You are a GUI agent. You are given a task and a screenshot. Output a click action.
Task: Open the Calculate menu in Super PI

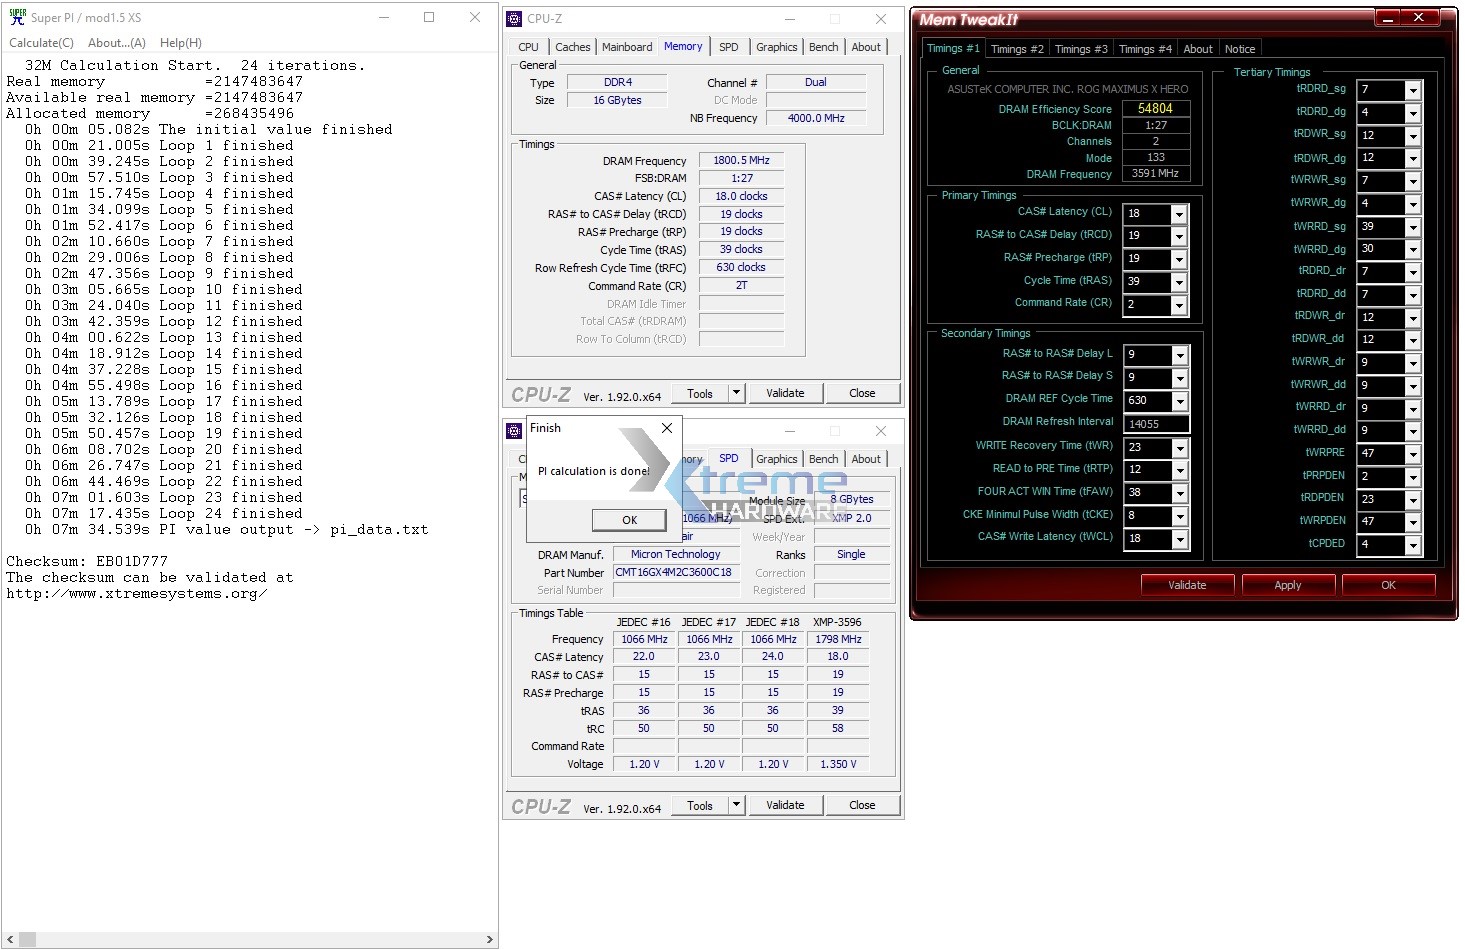pyautogui.click(x=41, y=42)
